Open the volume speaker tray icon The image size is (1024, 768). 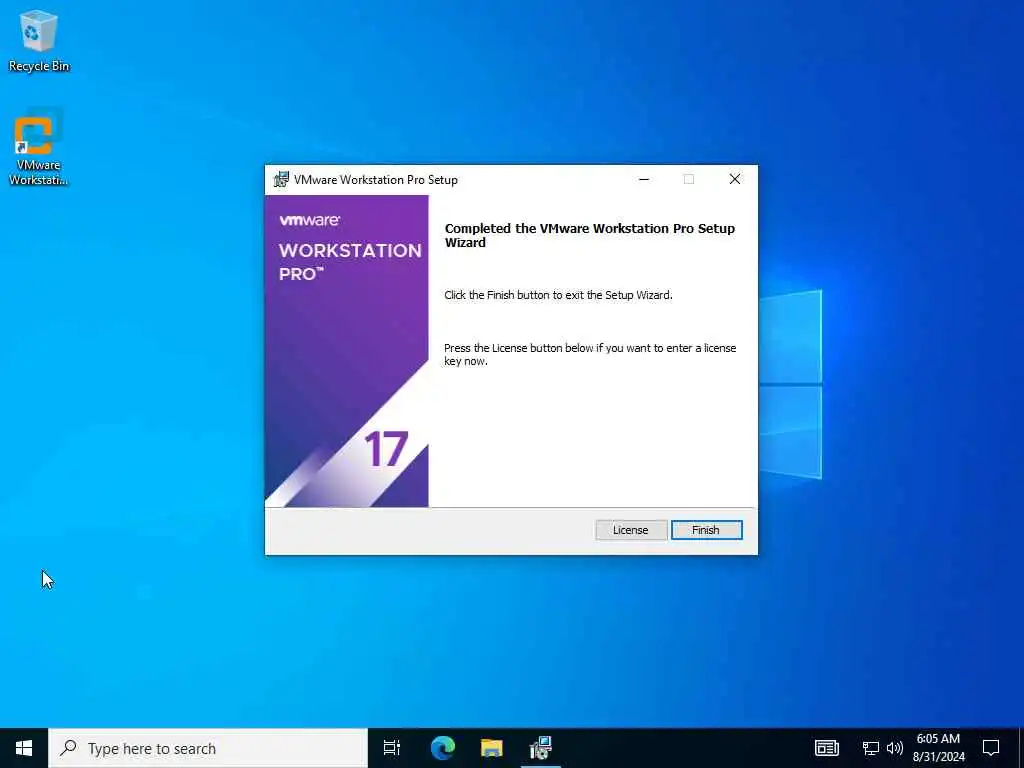tap(895, 748)
